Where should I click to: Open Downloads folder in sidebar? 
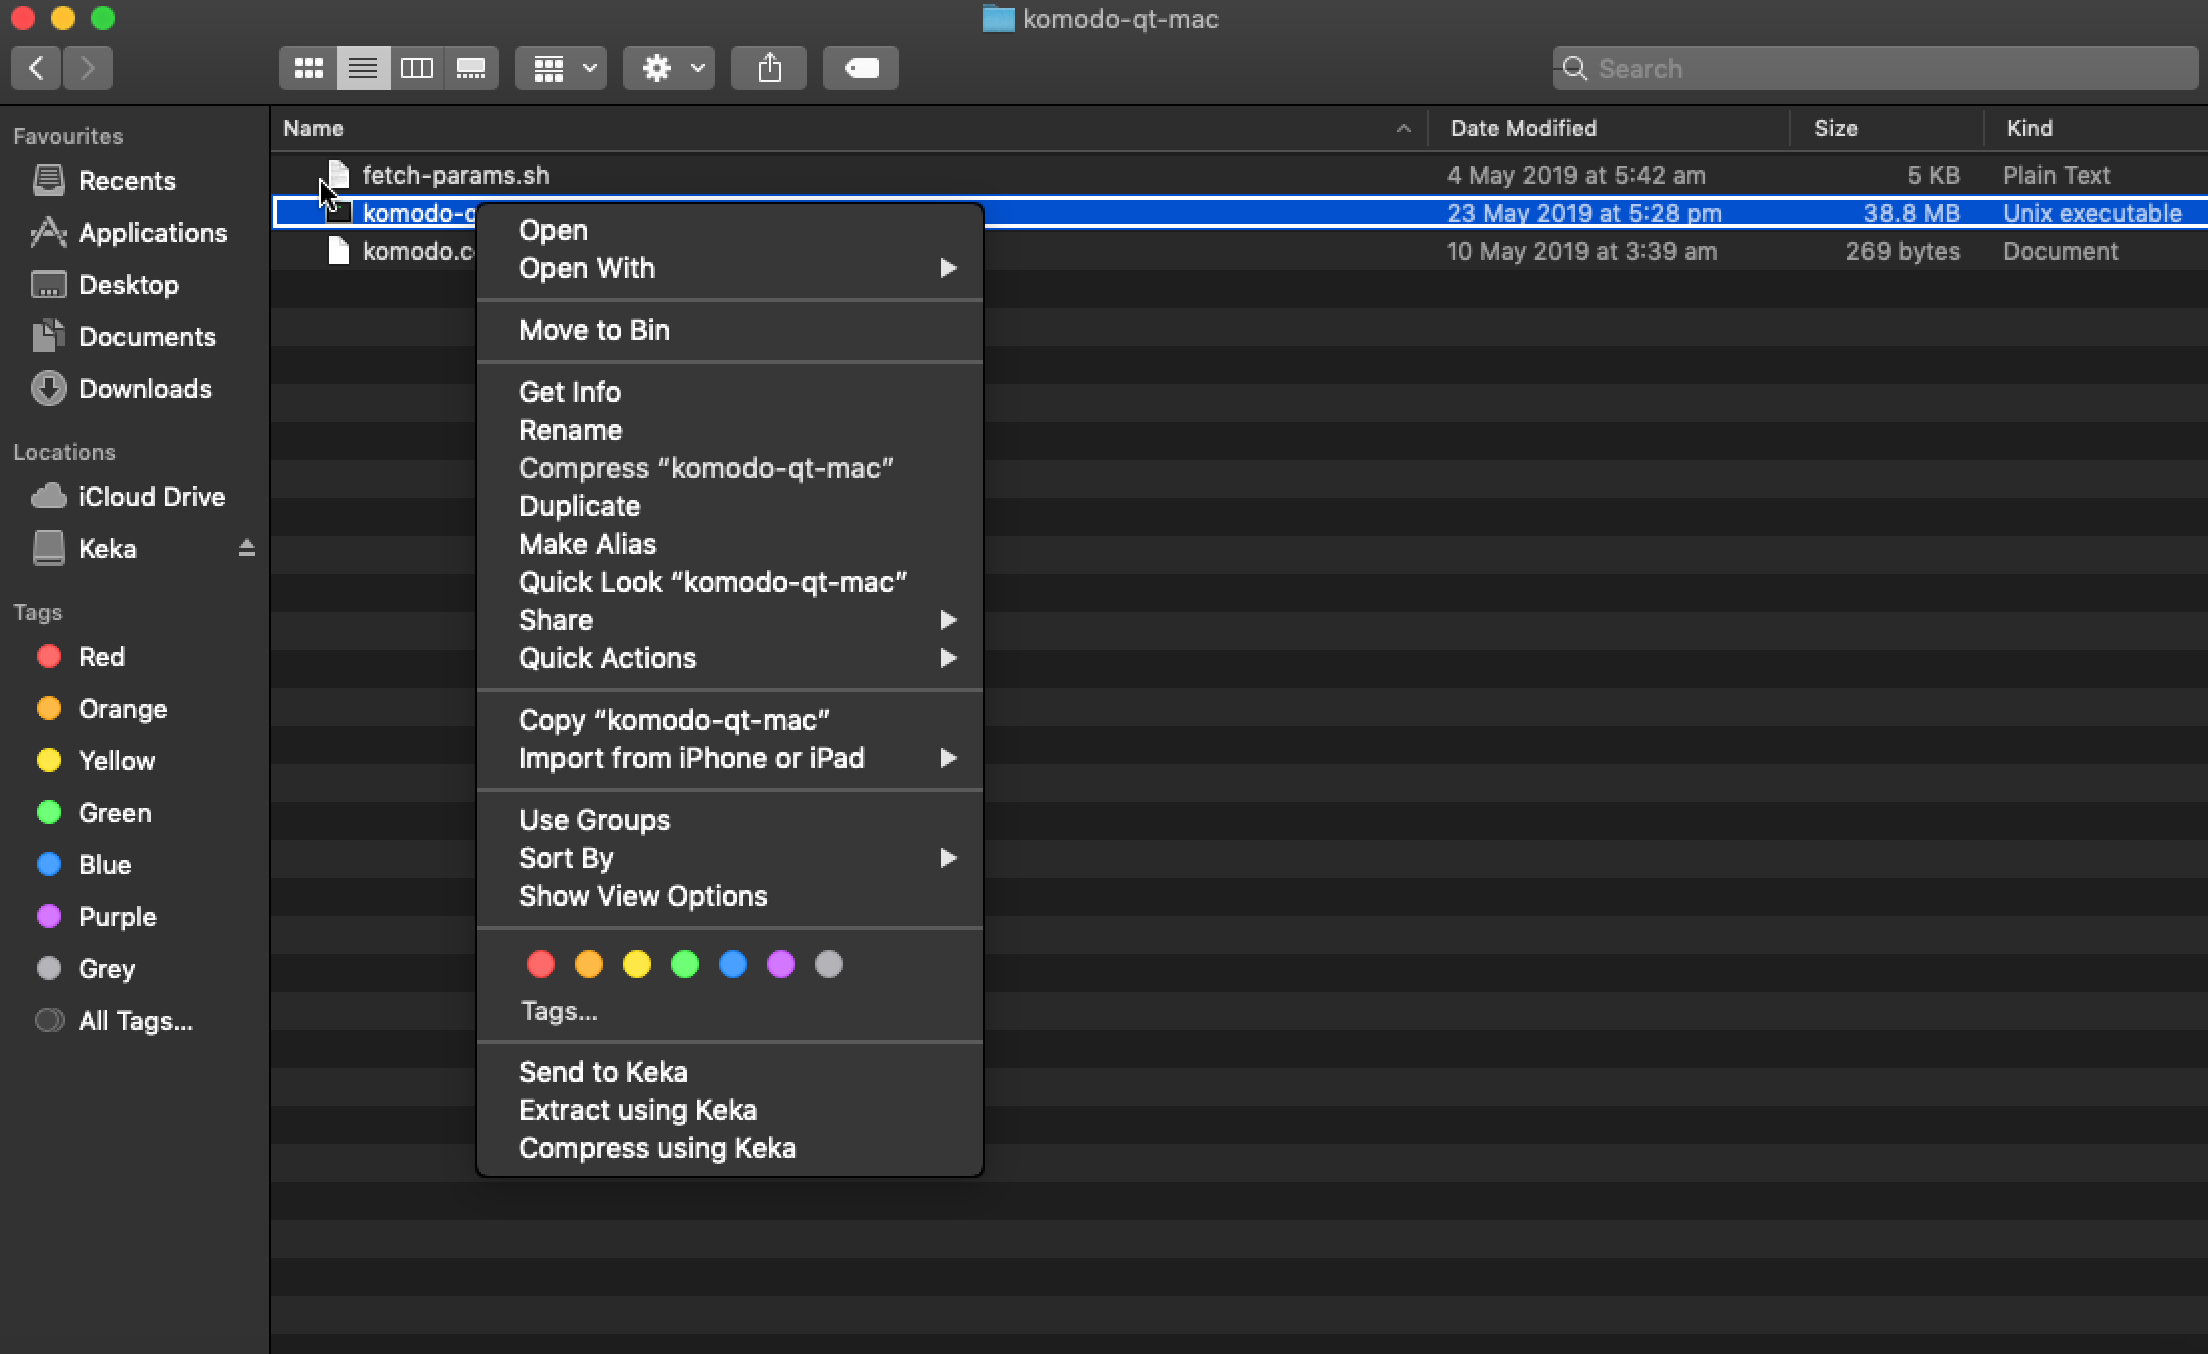145,389
